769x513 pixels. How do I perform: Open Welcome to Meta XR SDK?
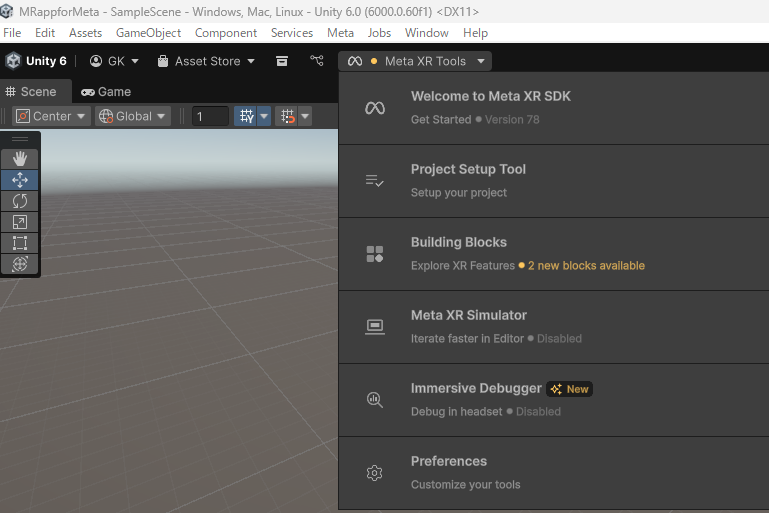(554, 108)
